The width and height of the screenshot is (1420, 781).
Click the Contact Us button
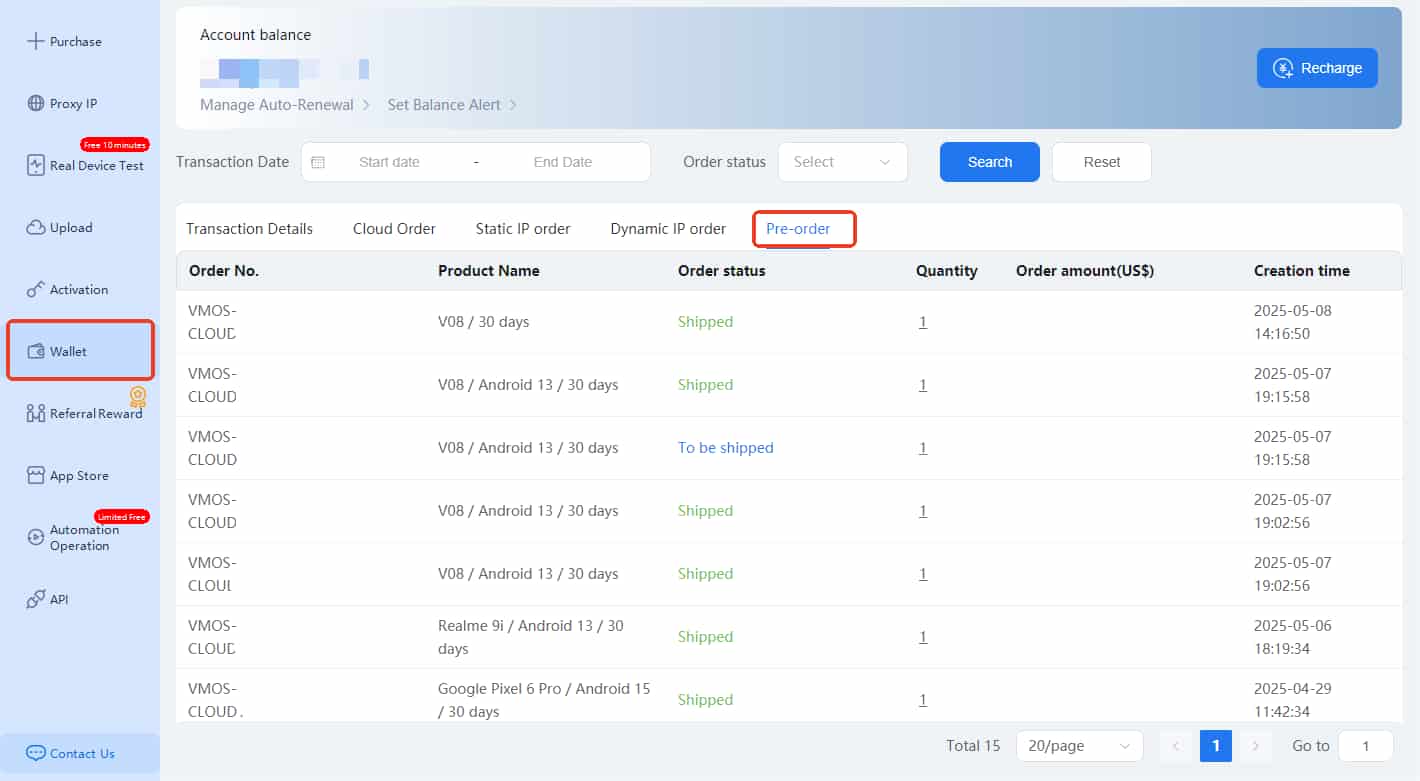point(80,753)
